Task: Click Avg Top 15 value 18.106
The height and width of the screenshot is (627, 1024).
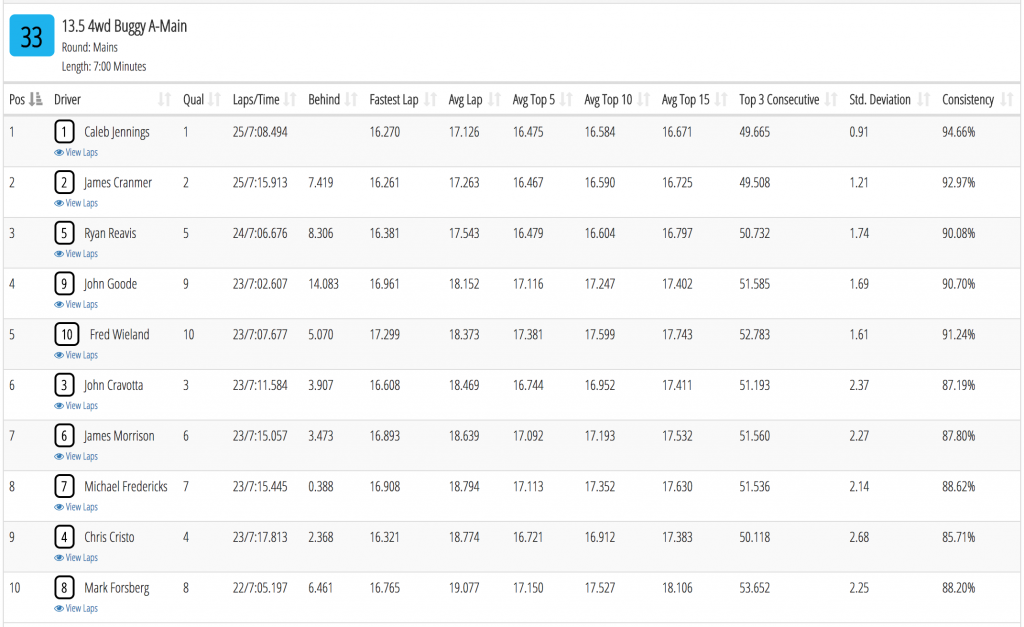Action: click(677, 588)
